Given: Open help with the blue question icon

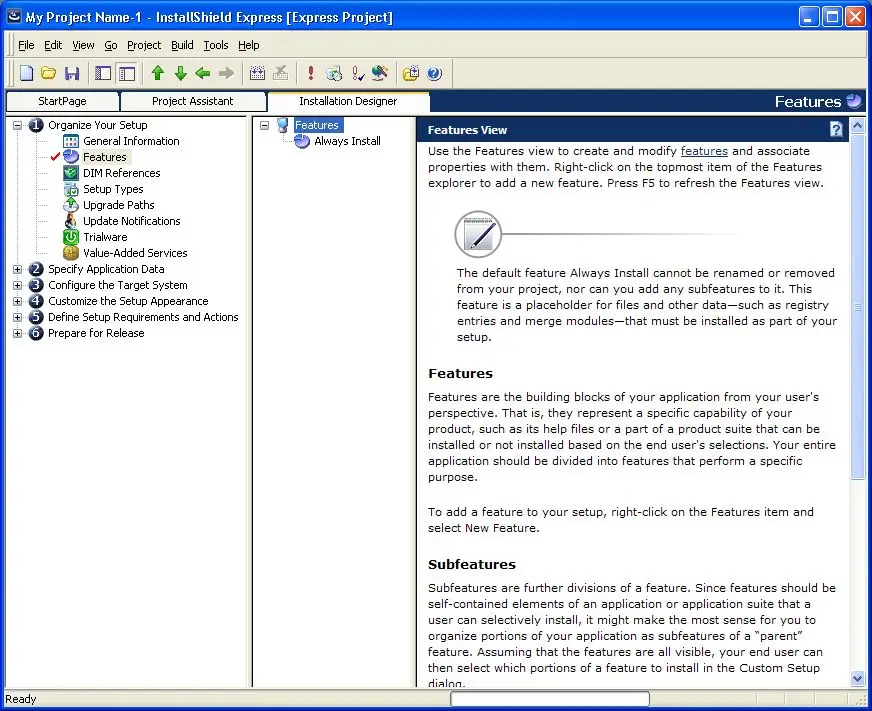Looking at the screenshot, I should click(434, 73).
